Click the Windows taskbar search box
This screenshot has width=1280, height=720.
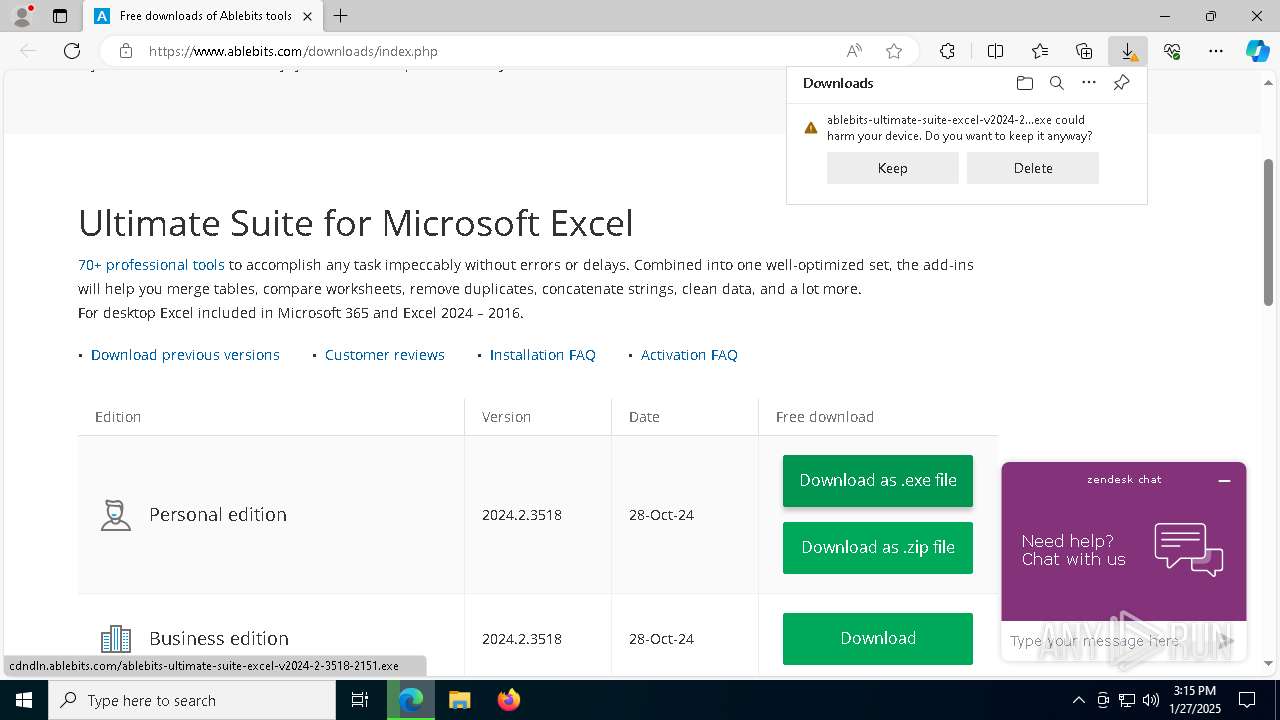192,700
